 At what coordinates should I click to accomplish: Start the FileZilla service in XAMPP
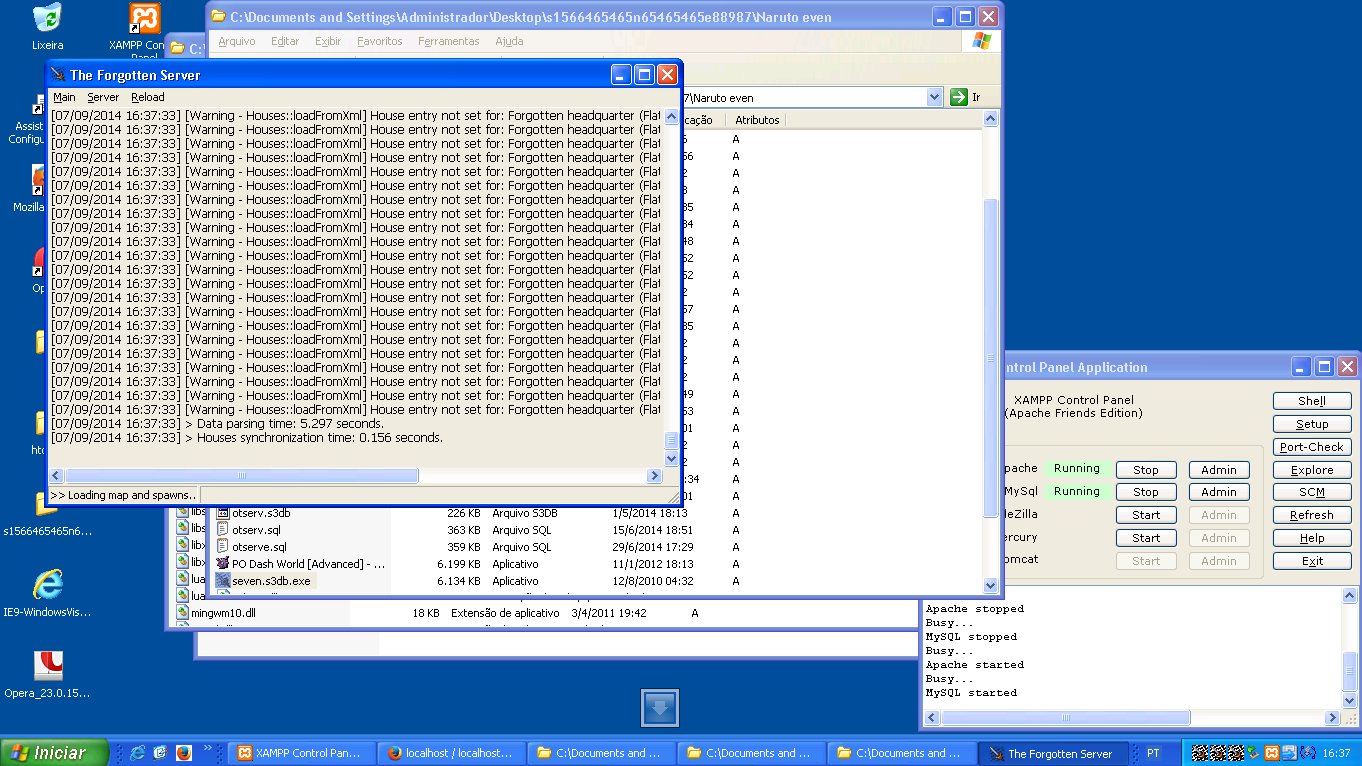[1146, 515]
